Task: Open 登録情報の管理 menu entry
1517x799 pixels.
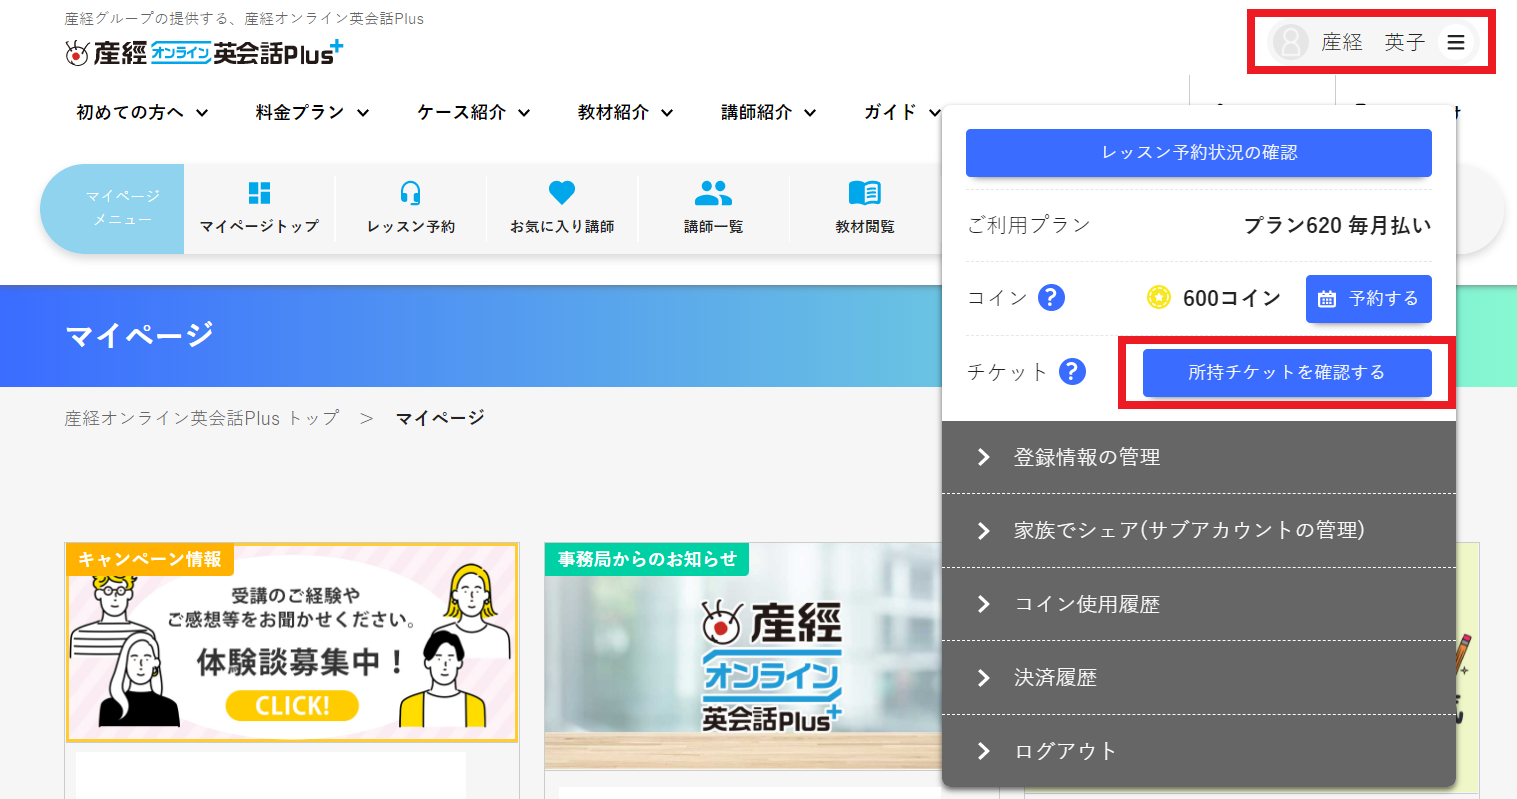Action: click(x=1199, y=457)
